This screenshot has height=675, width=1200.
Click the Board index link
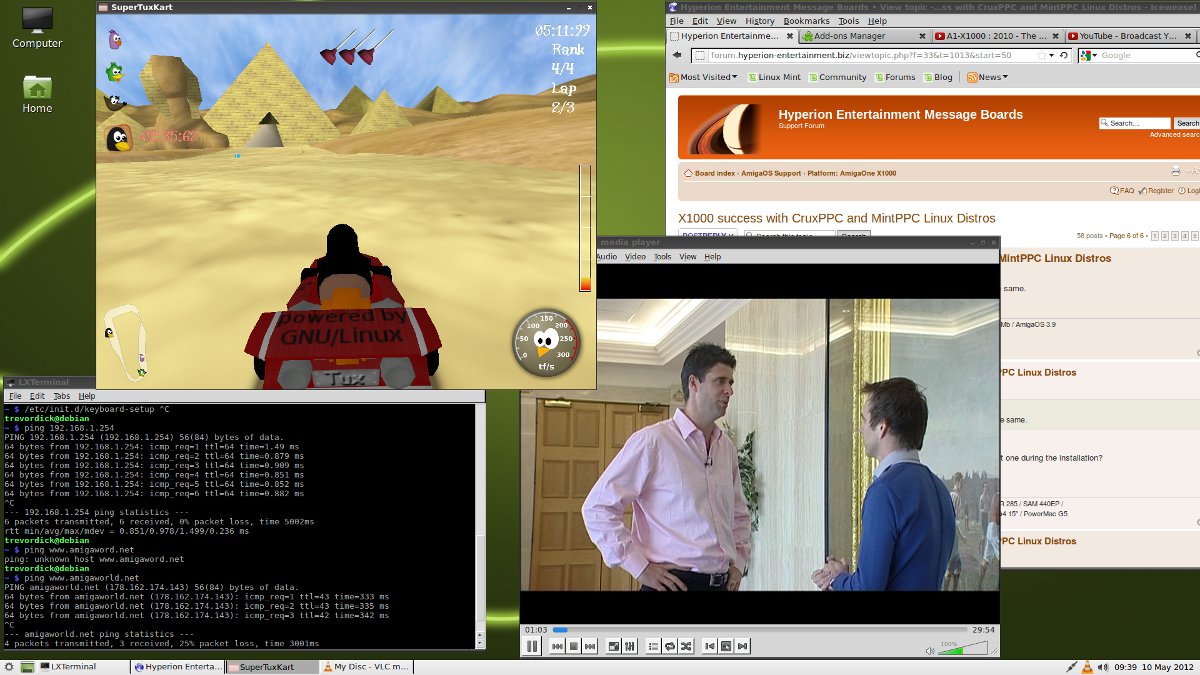pos(714,173)
